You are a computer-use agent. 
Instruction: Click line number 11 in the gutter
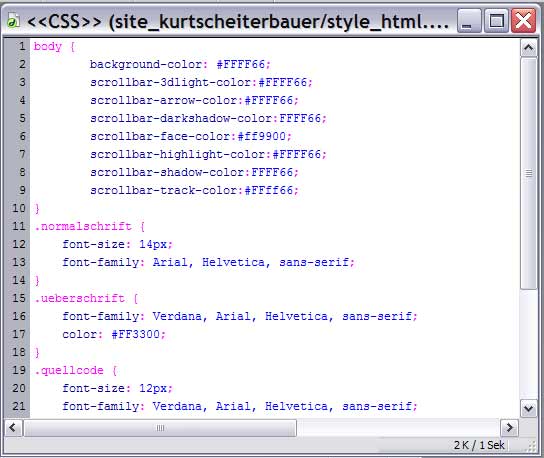pos(19,226)
